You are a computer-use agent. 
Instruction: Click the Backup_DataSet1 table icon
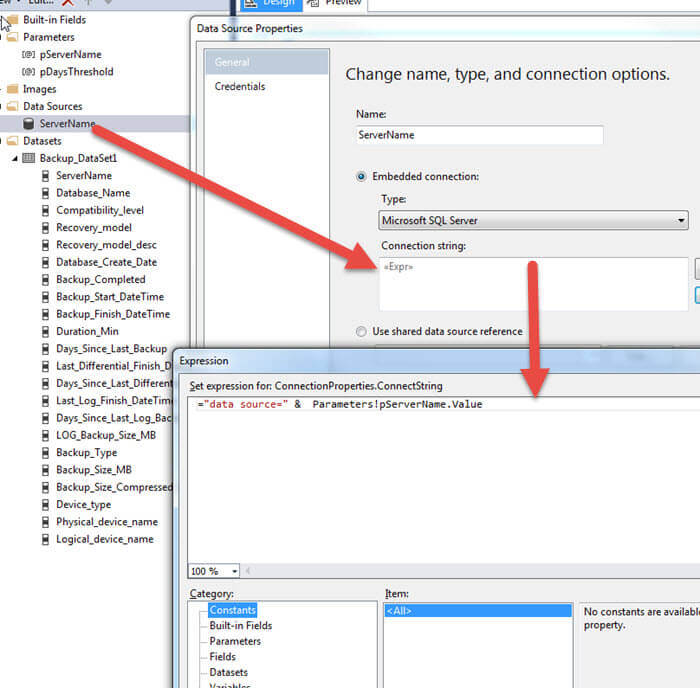click(29, 158)
